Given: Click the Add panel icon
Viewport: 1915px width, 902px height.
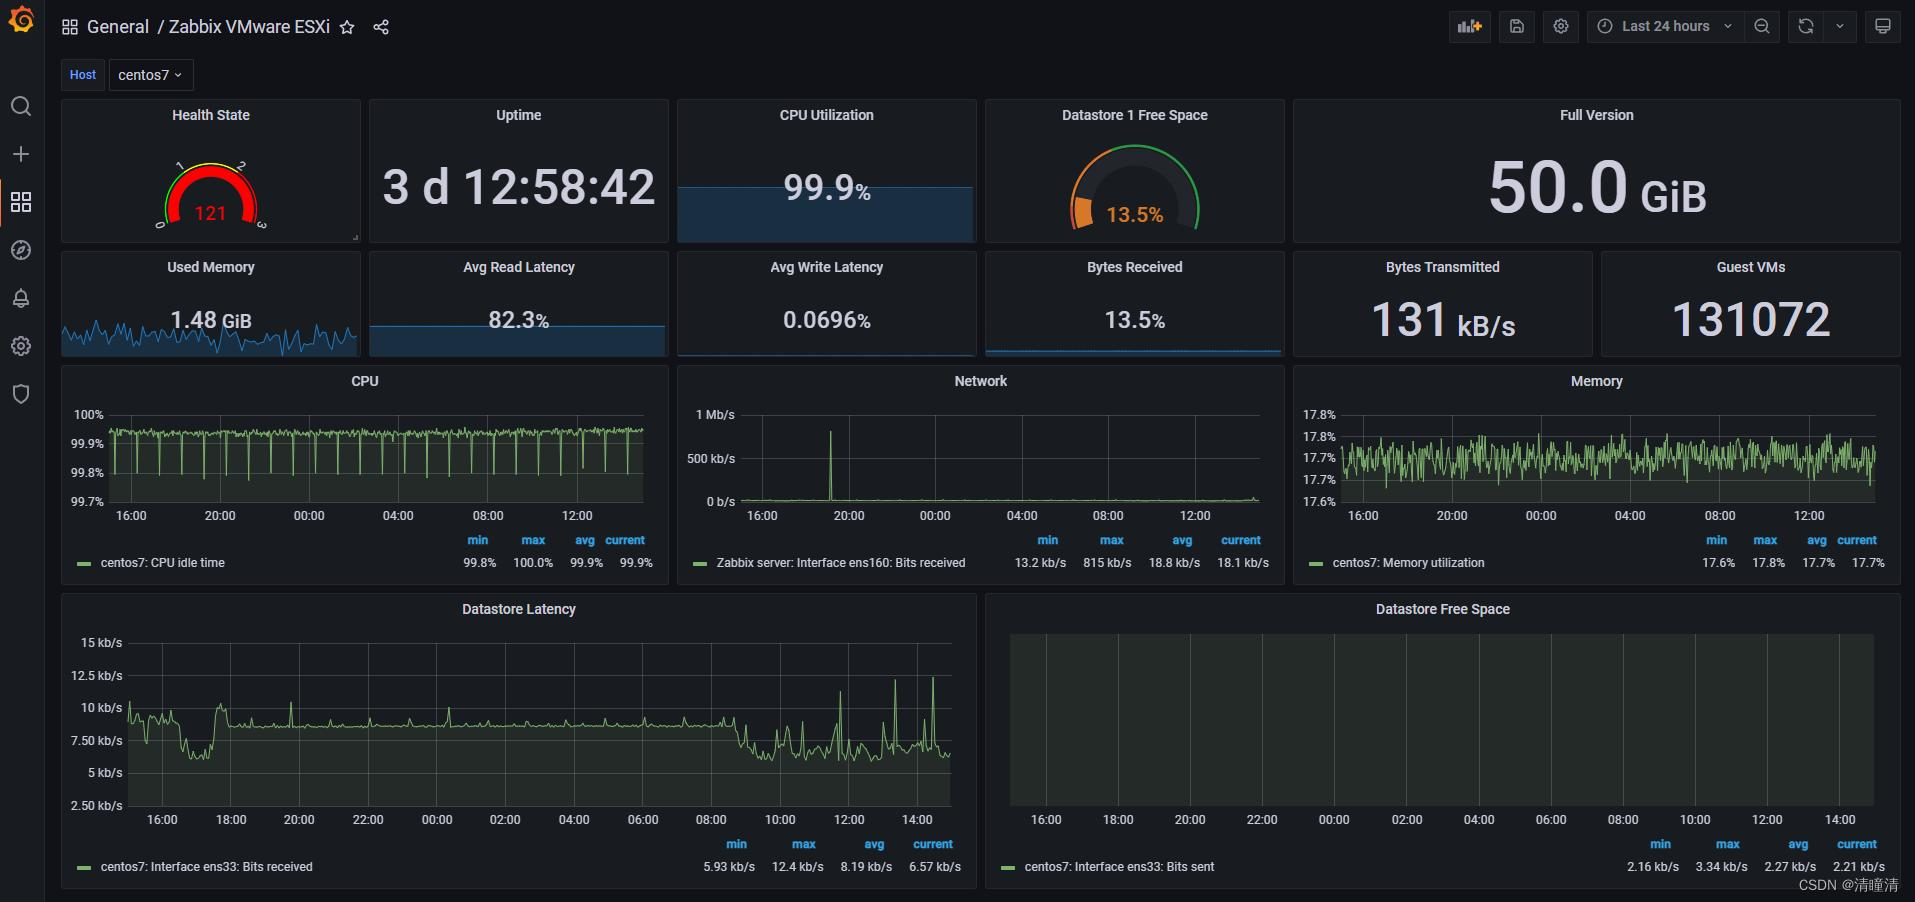Looking at the screenshot, I should pyautogui.click(x=1469, y=27).
